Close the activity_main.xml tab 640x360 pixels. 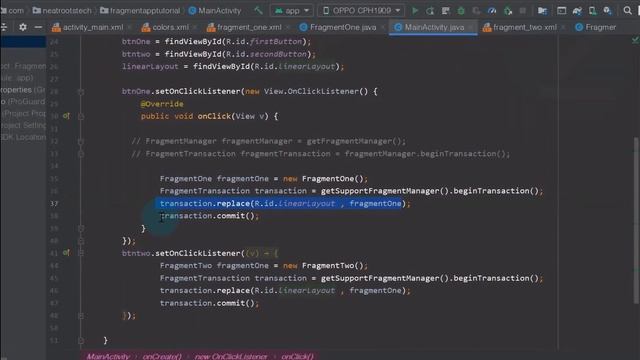click(129, 27)
